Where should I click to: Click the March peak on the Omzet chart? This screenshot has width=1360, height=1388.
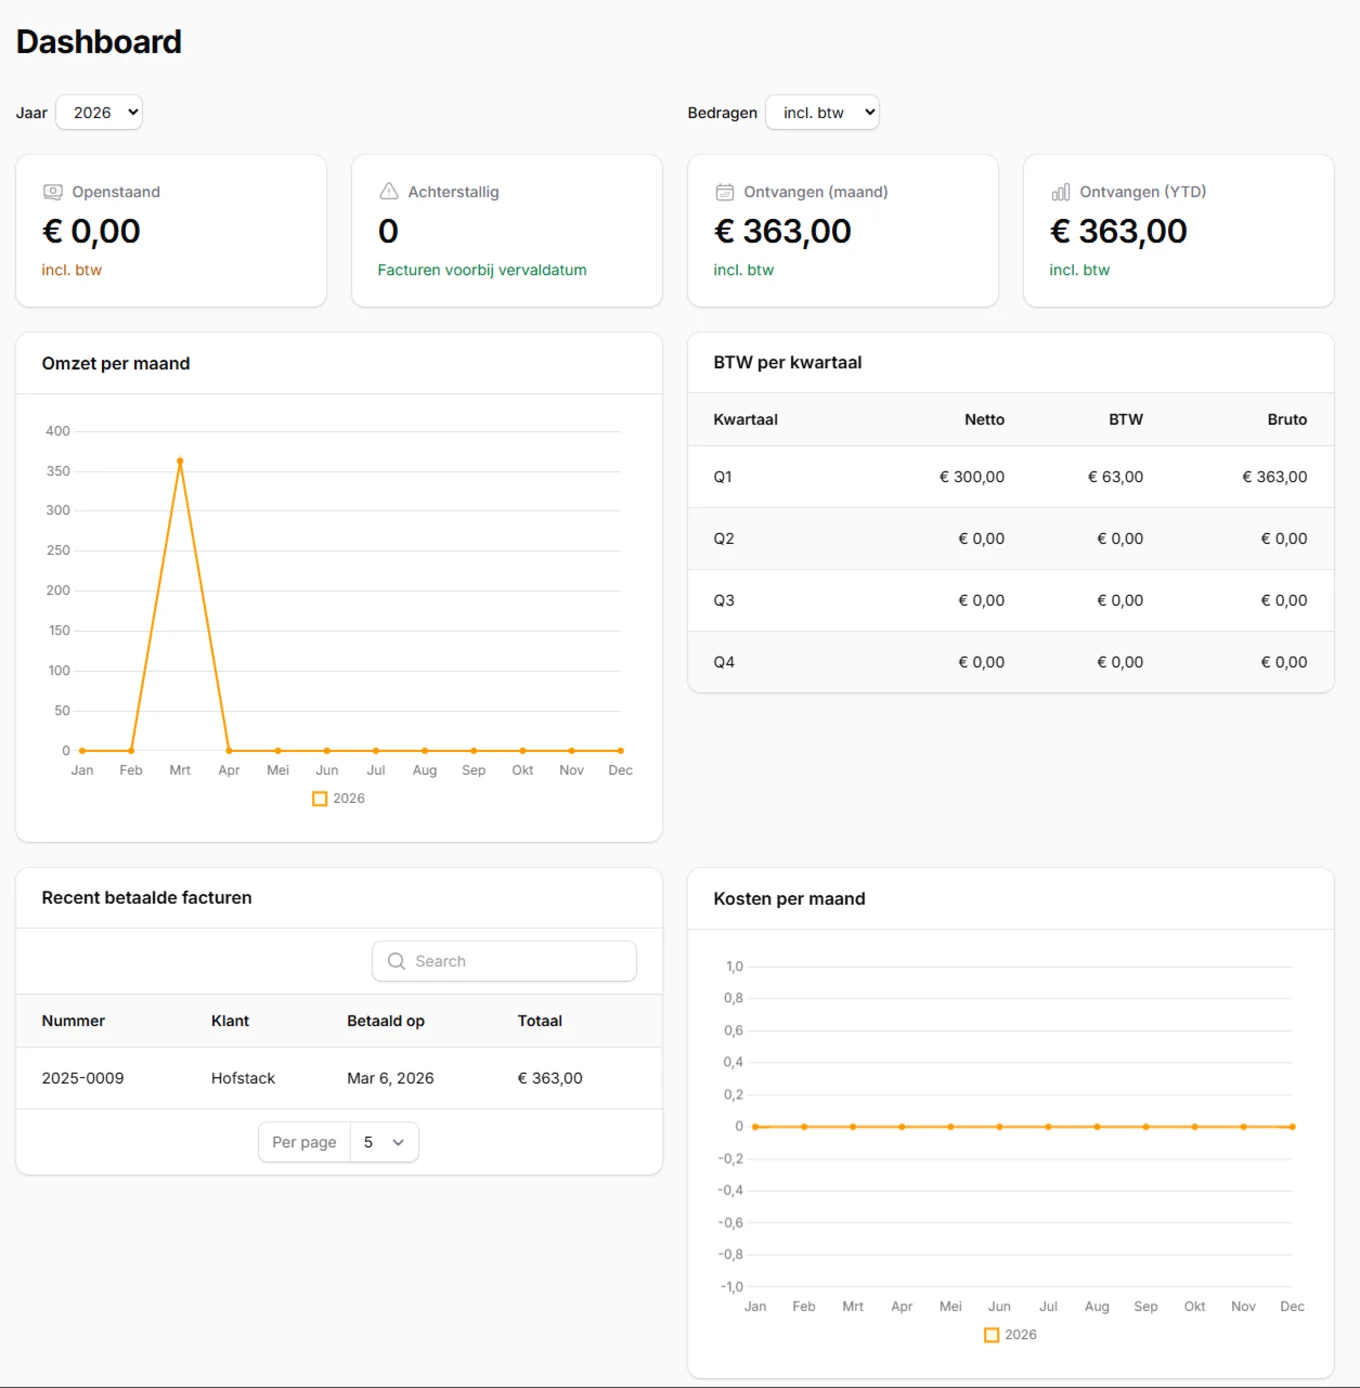pos(179,461)
